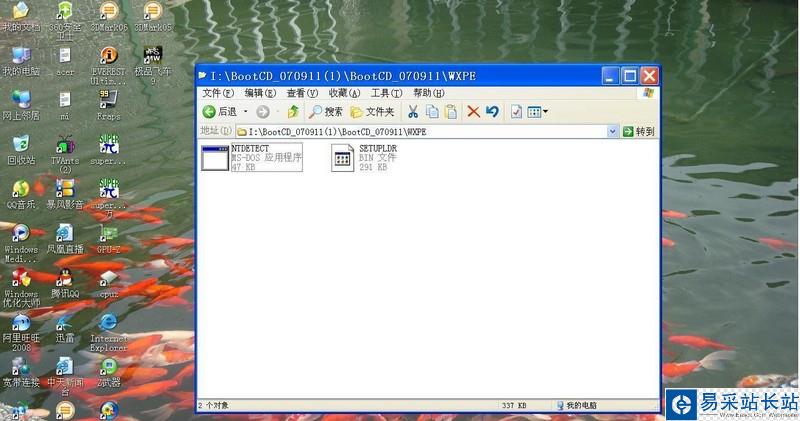Select the mi desktop file
The width and height of the screenshot is (800, 421).
point(65,106)
